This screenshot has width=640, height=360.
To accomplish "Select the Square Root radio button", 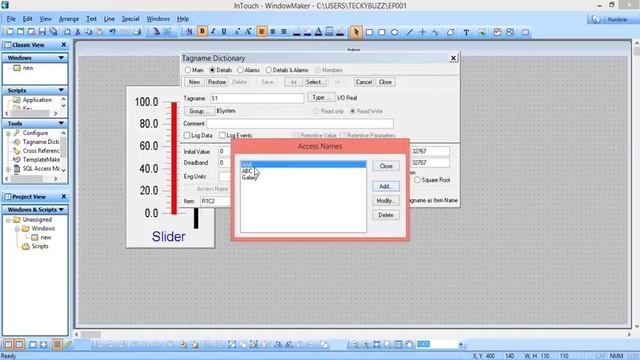I will click(x=417, y=180).
